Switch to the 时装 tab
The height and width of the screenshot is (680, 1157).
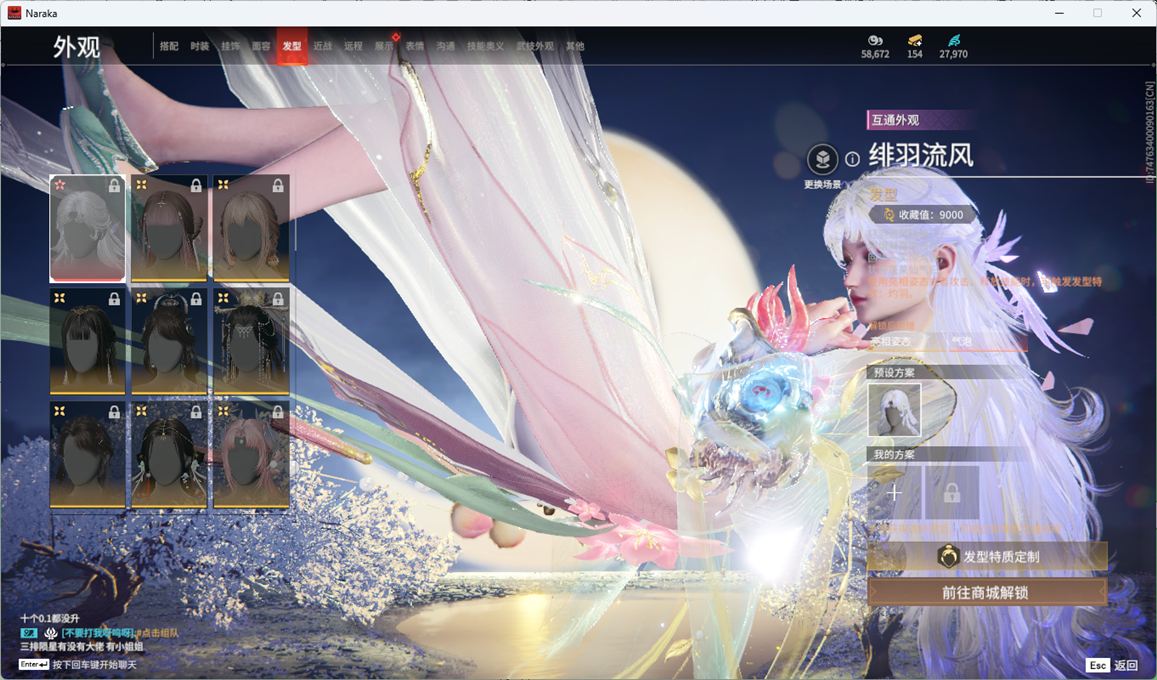point(199,46)
